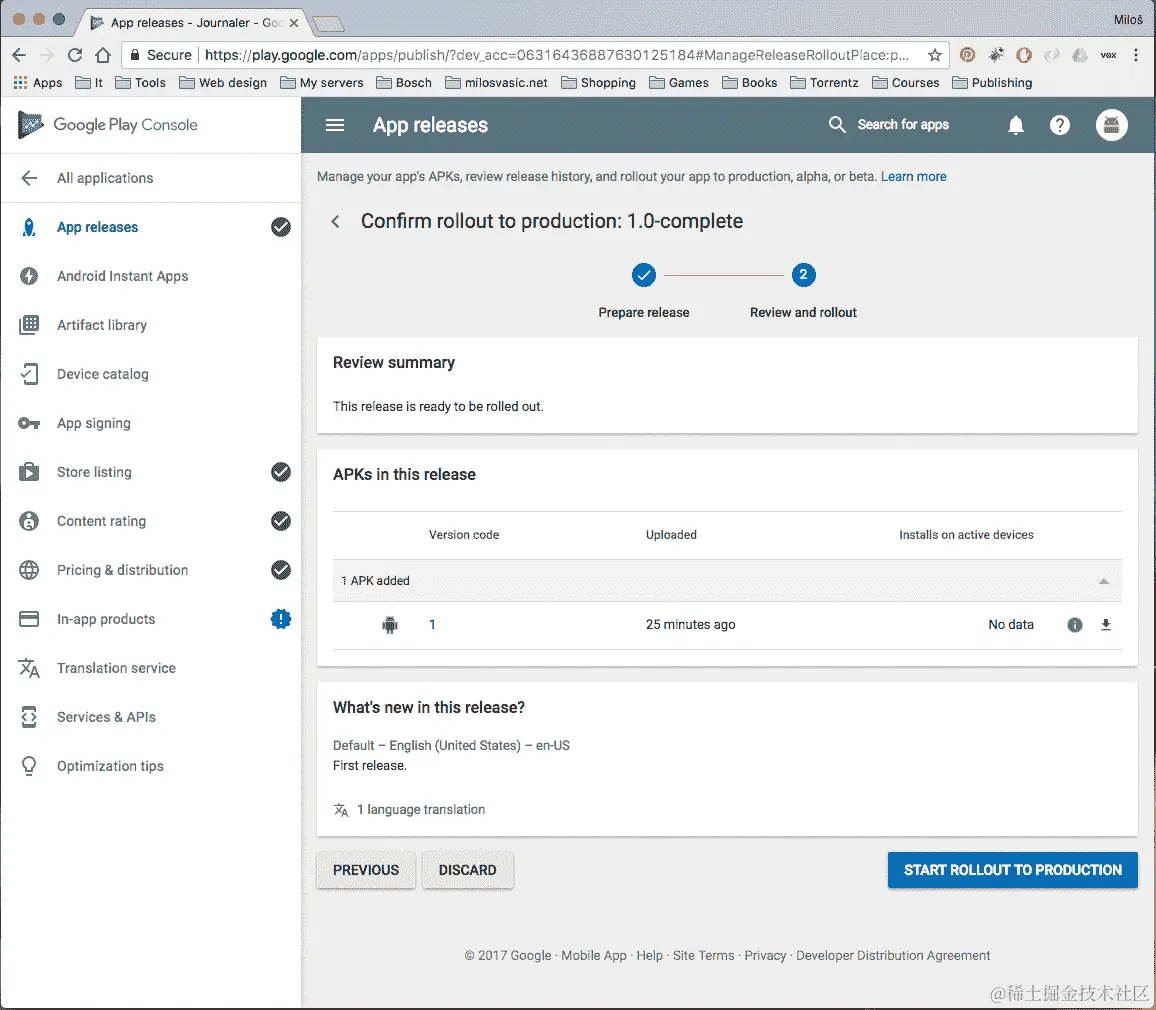Open the Developer Distribution Agreement link

(893, 955)
